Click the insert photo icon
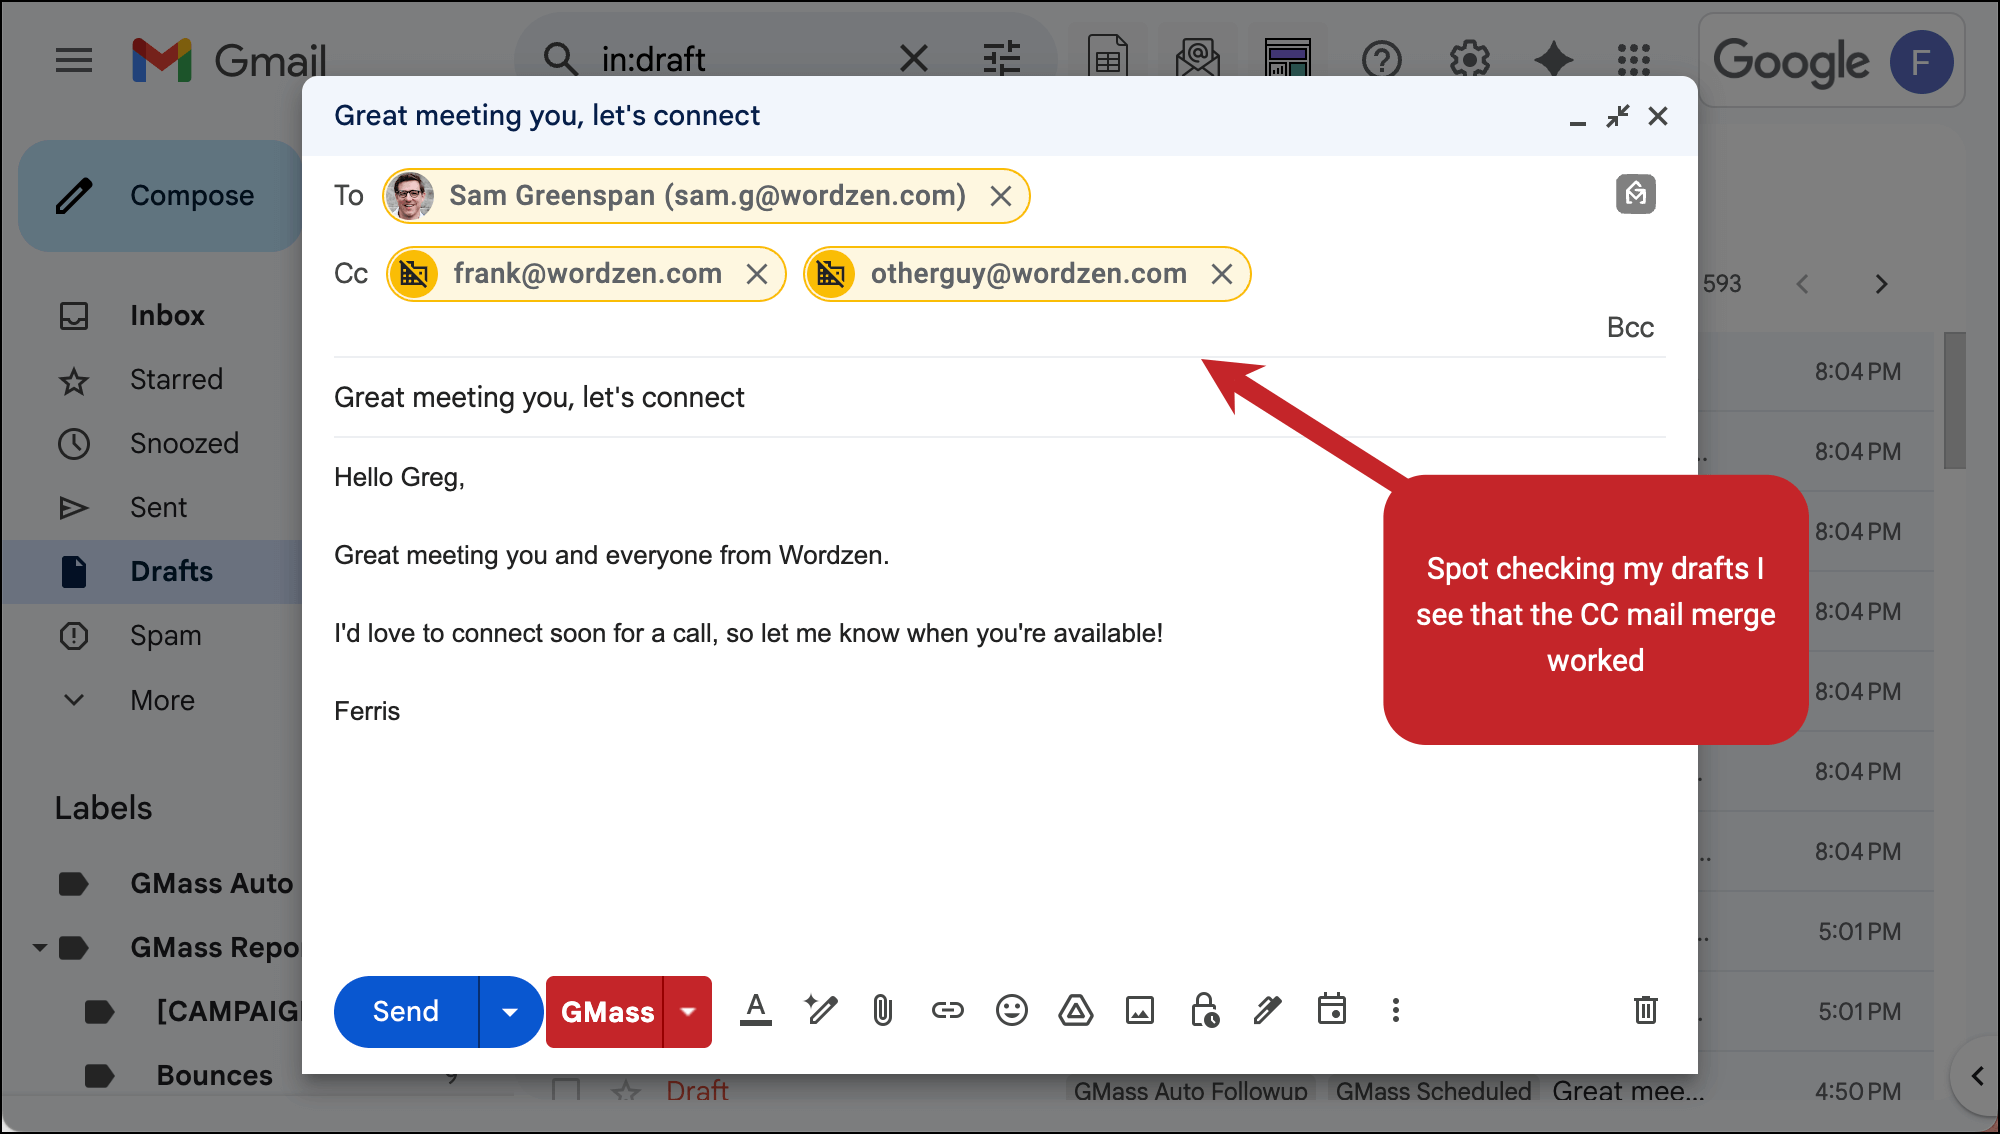 click(x=1139, y=1011)
